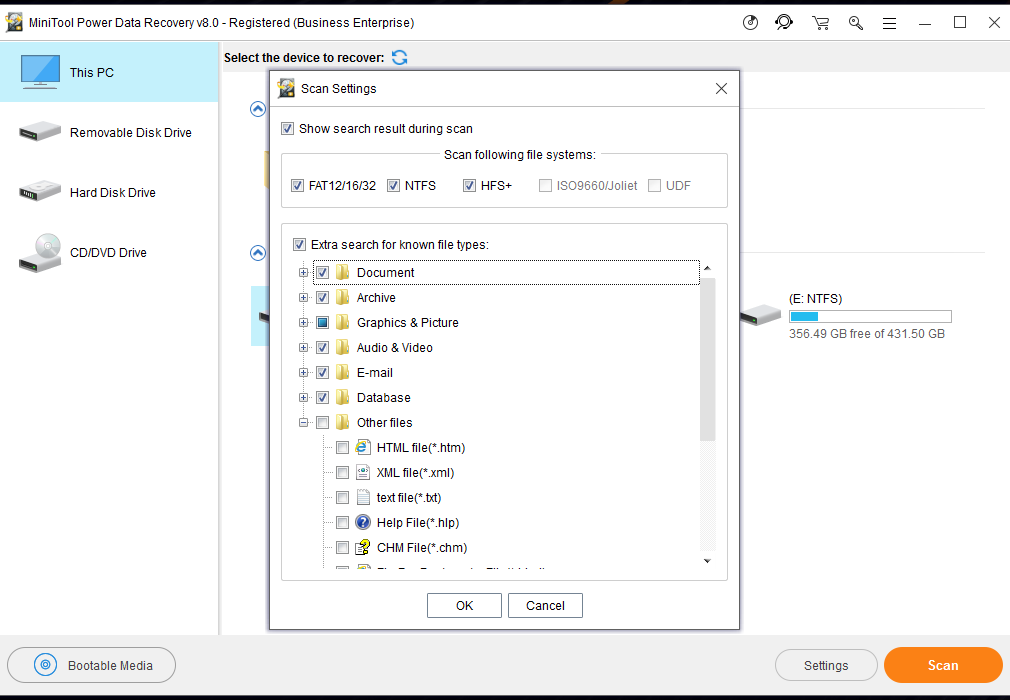The height and width of the screenshot is (700, 1010).
Task: Click the MiniTool app icon in title bar
Action: [x=14, y=23]
